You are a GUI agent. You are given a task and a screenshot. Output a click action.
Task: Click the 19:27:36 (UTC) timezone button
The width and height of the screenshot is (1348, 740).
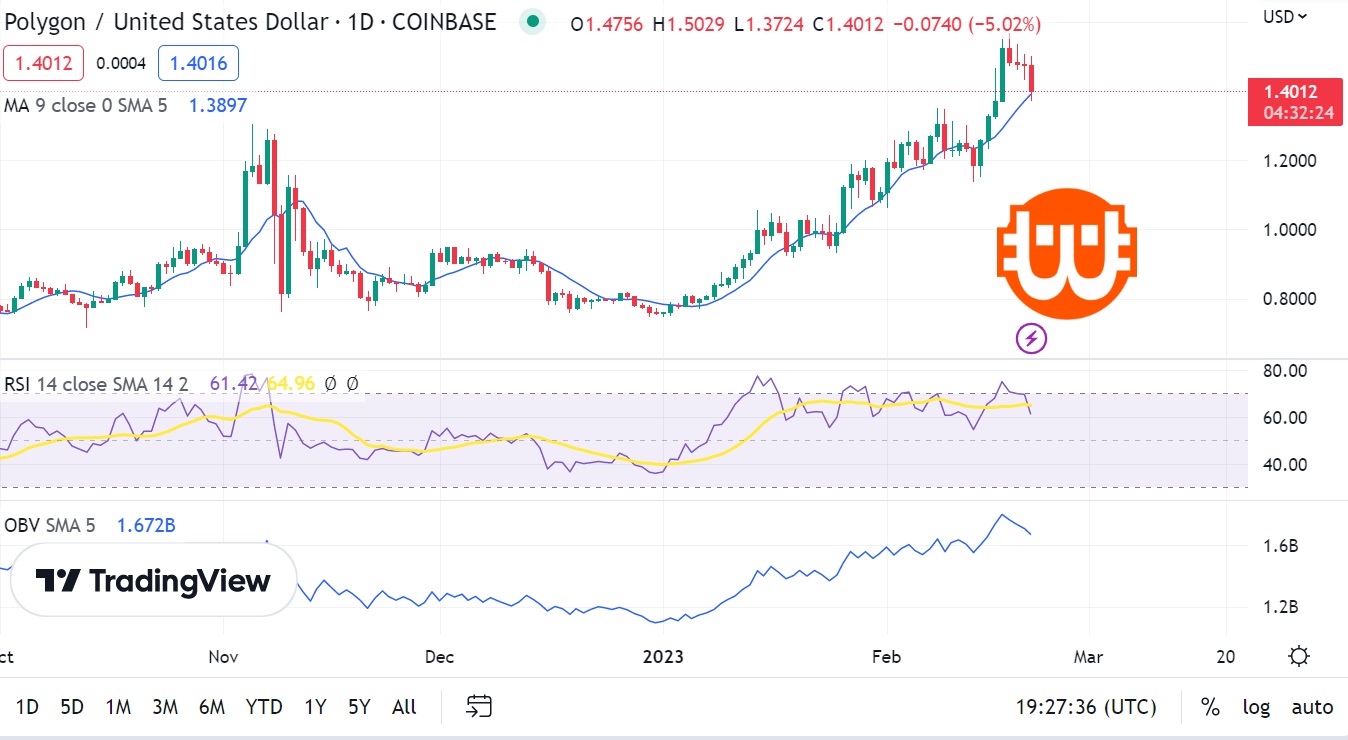tap(1086, 707)
